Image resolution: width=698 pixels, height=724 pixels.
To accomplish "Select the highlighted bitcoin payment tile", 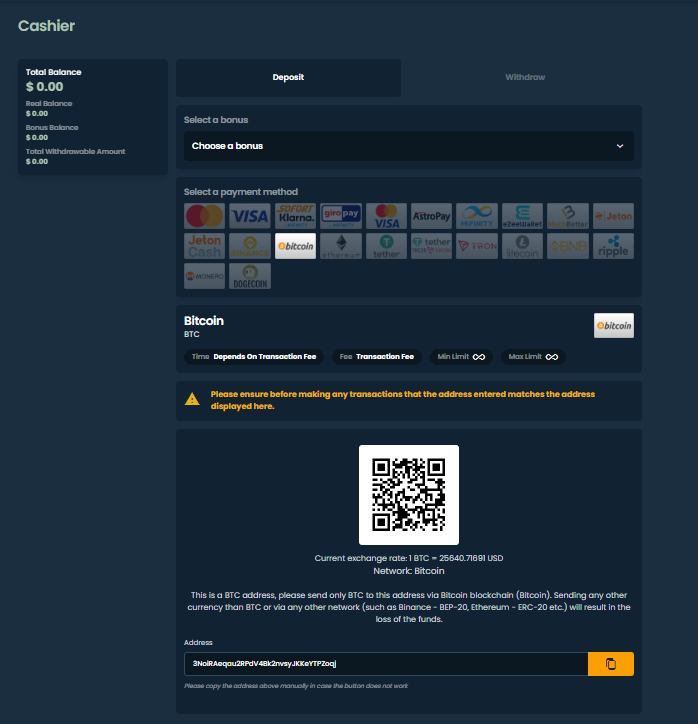I will coord(295,246).
